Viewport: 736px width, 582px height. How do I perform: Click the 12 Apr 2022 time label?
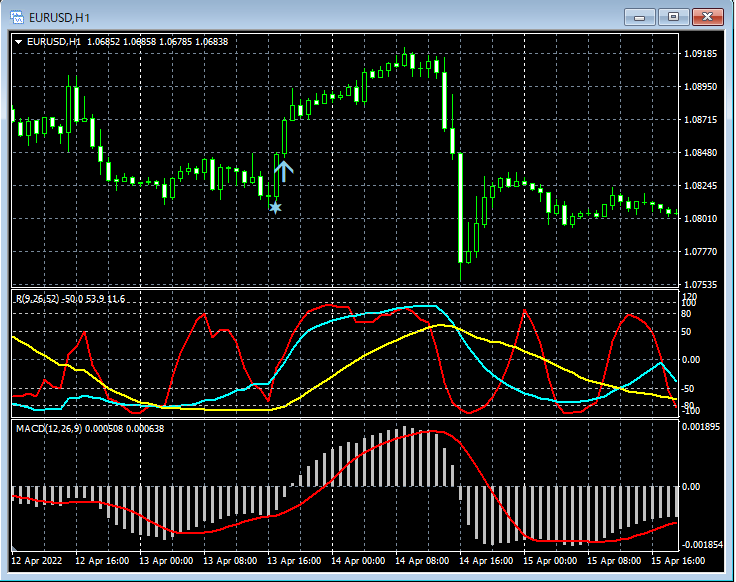37,561
